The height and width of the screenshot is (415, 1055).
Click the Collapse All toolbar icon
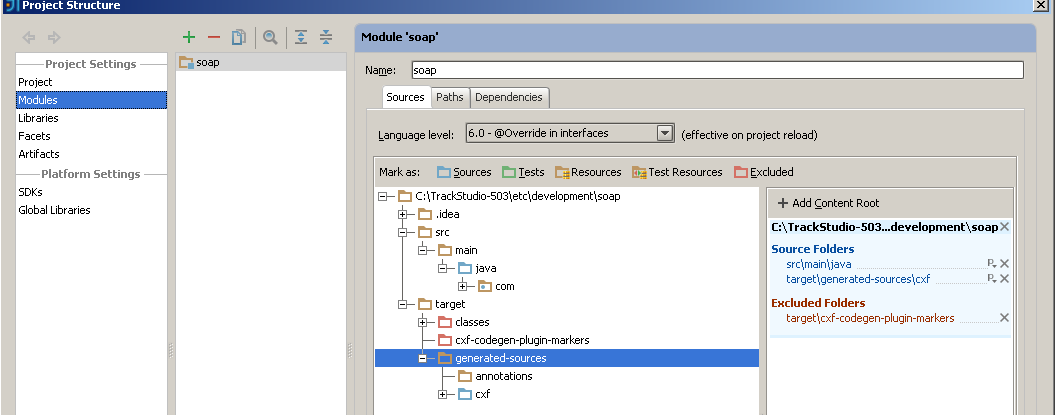pos(325,38)
